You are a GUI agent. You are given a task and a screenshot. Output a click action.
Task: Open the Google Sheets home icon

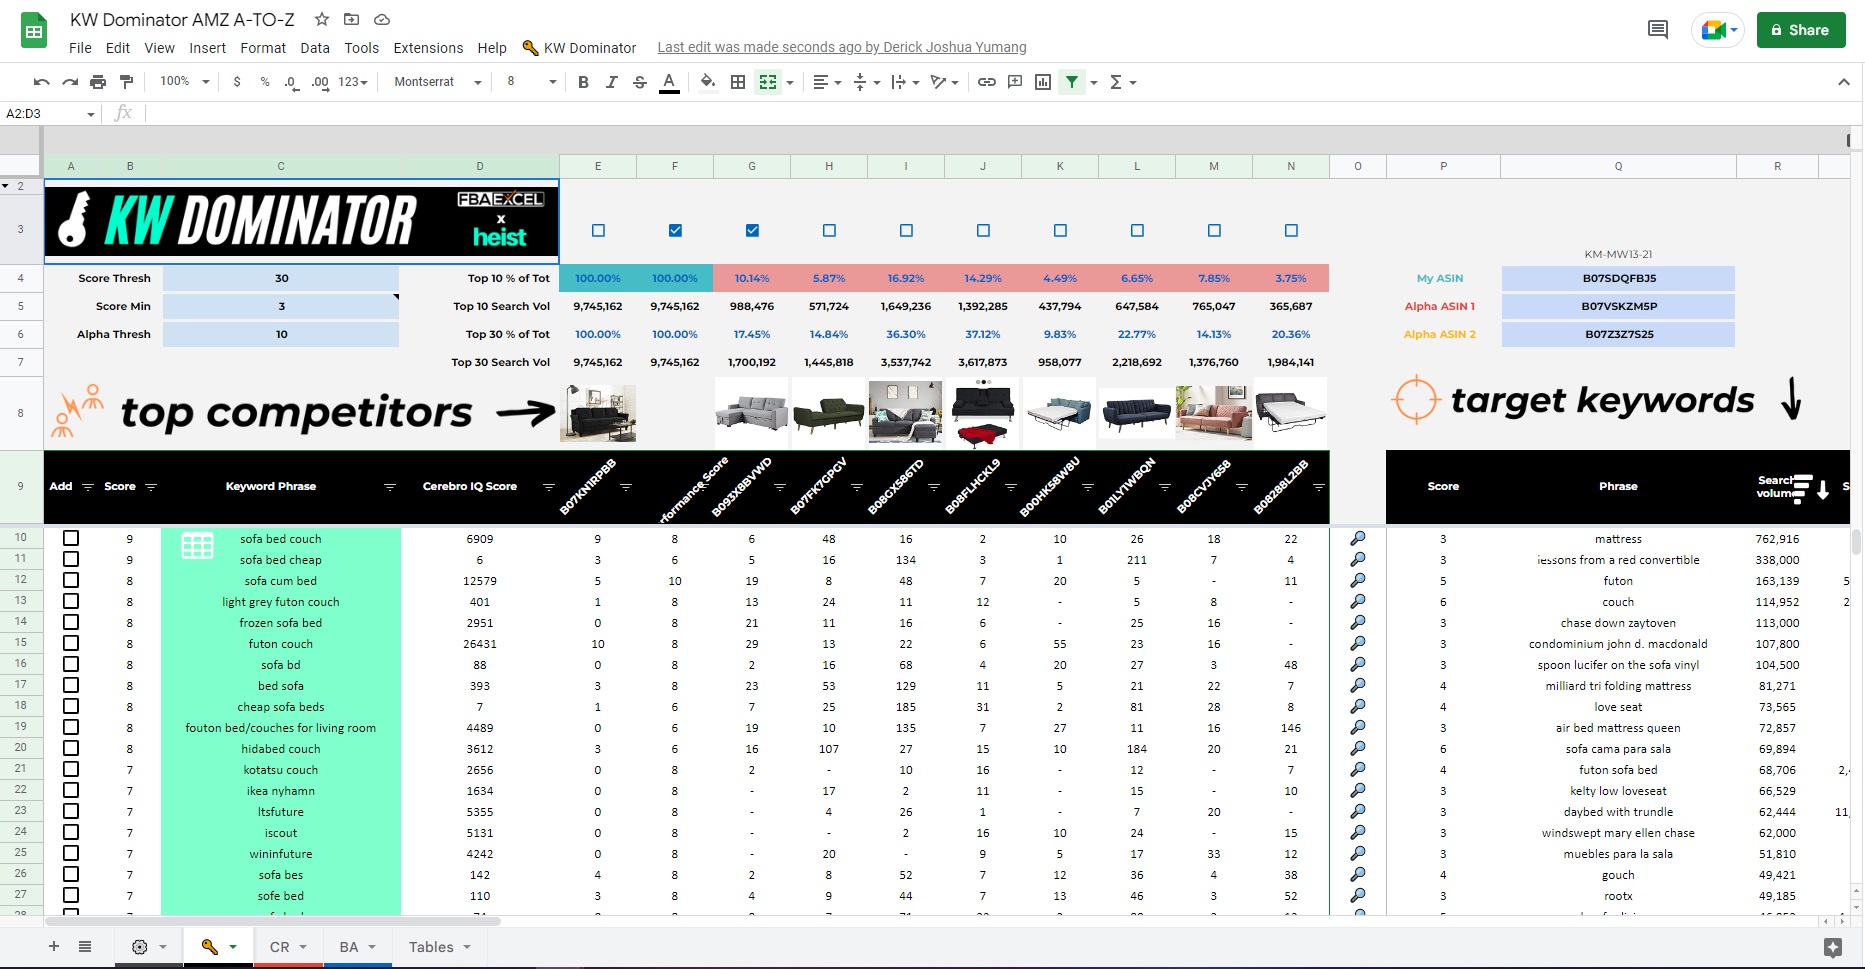tap(34, 31)
